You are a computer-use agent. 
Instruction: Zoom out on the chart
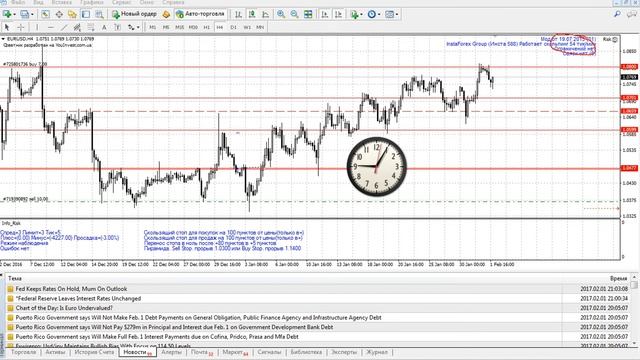coord(294,14)
